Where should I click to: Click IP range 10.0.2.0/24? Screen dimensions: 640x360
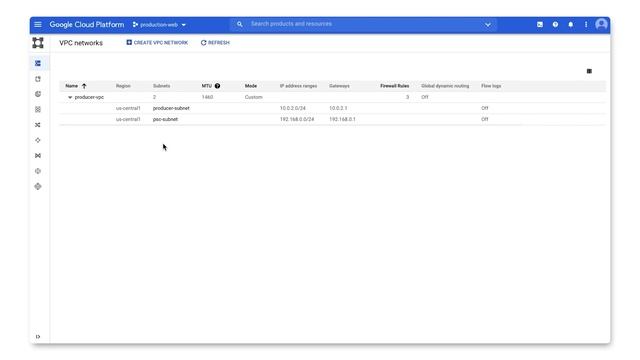click(x=293, y=108)
